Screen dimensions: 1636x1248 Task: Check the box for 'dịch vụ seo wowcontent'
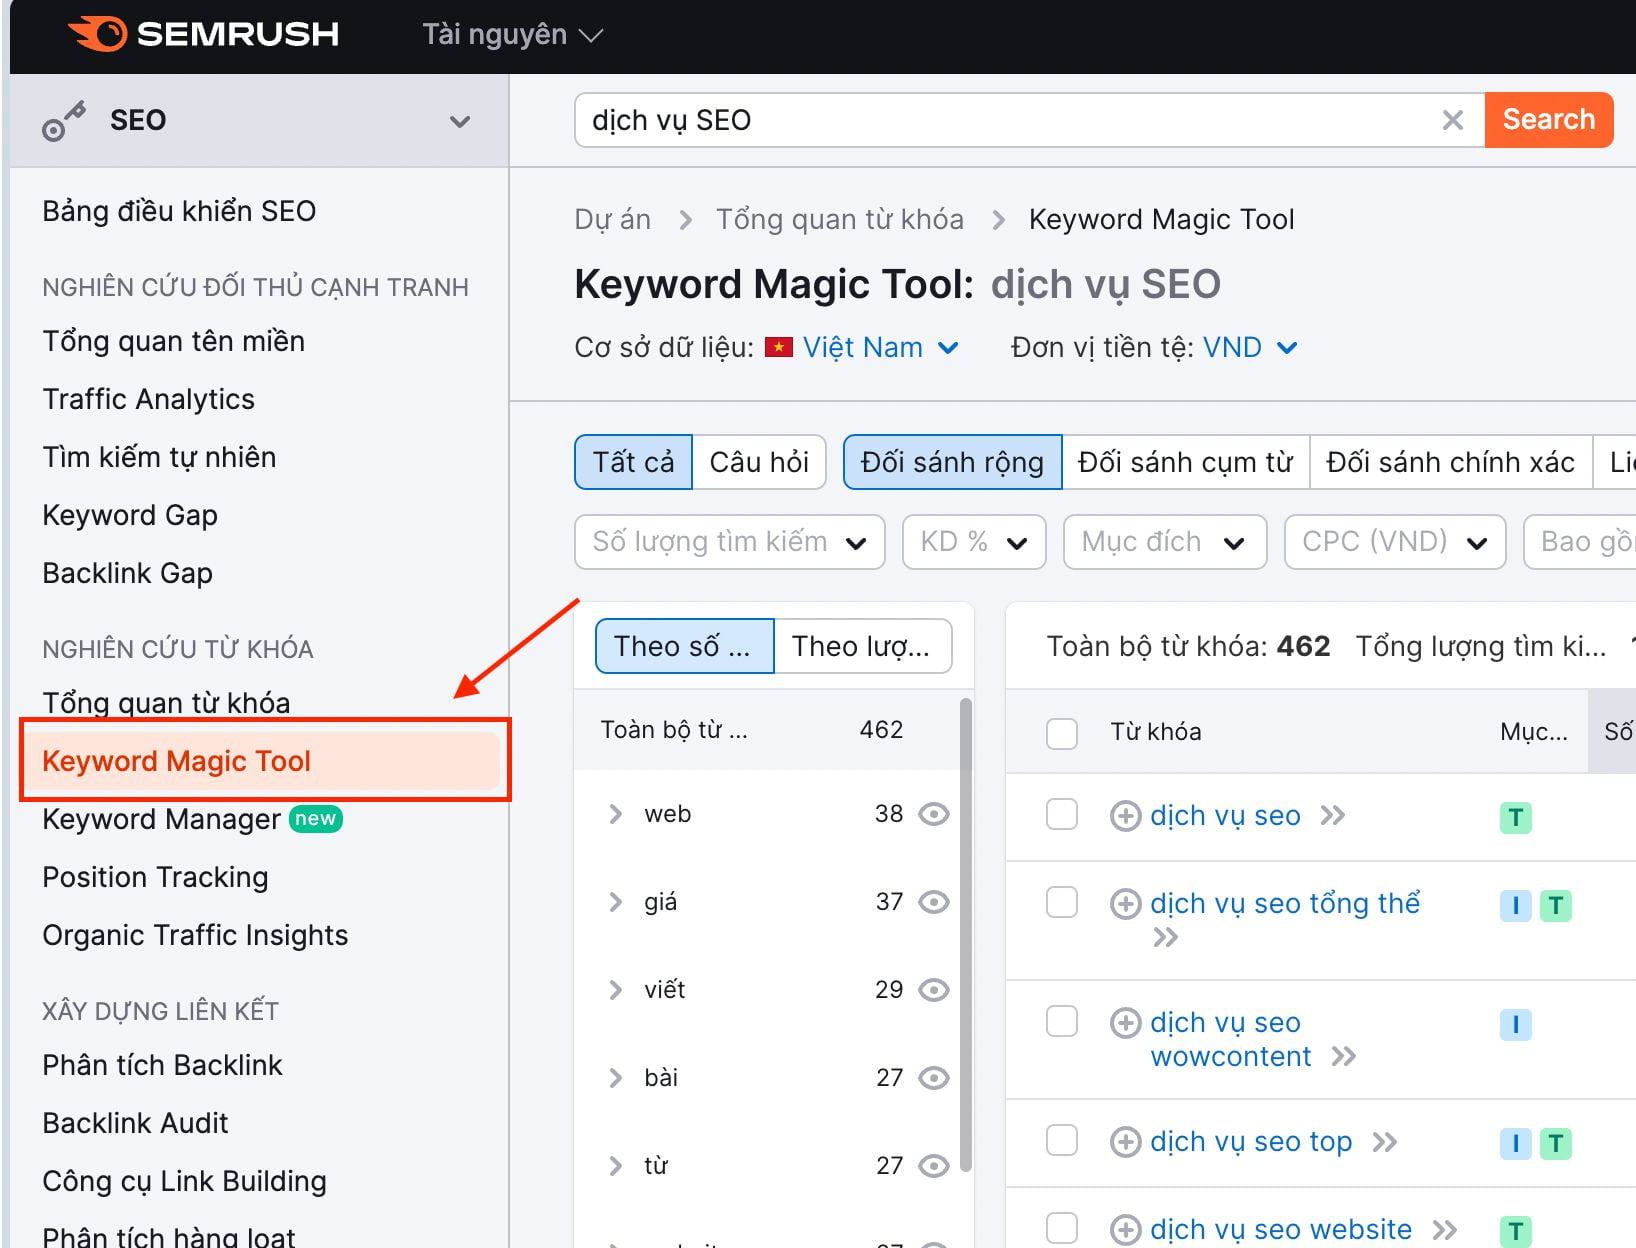click(x=1061, y=1021)
